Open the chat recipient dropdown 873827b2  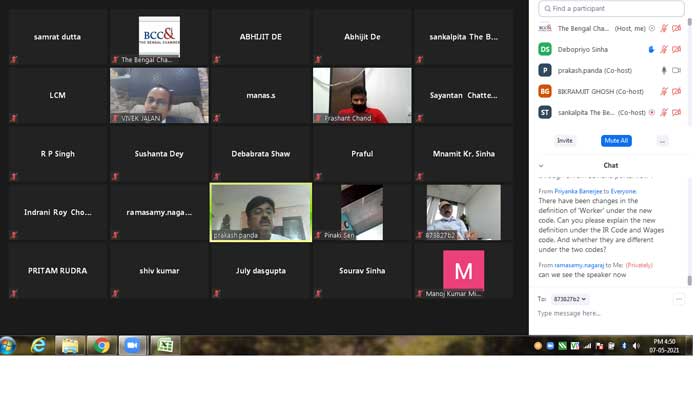pos(570,299)
